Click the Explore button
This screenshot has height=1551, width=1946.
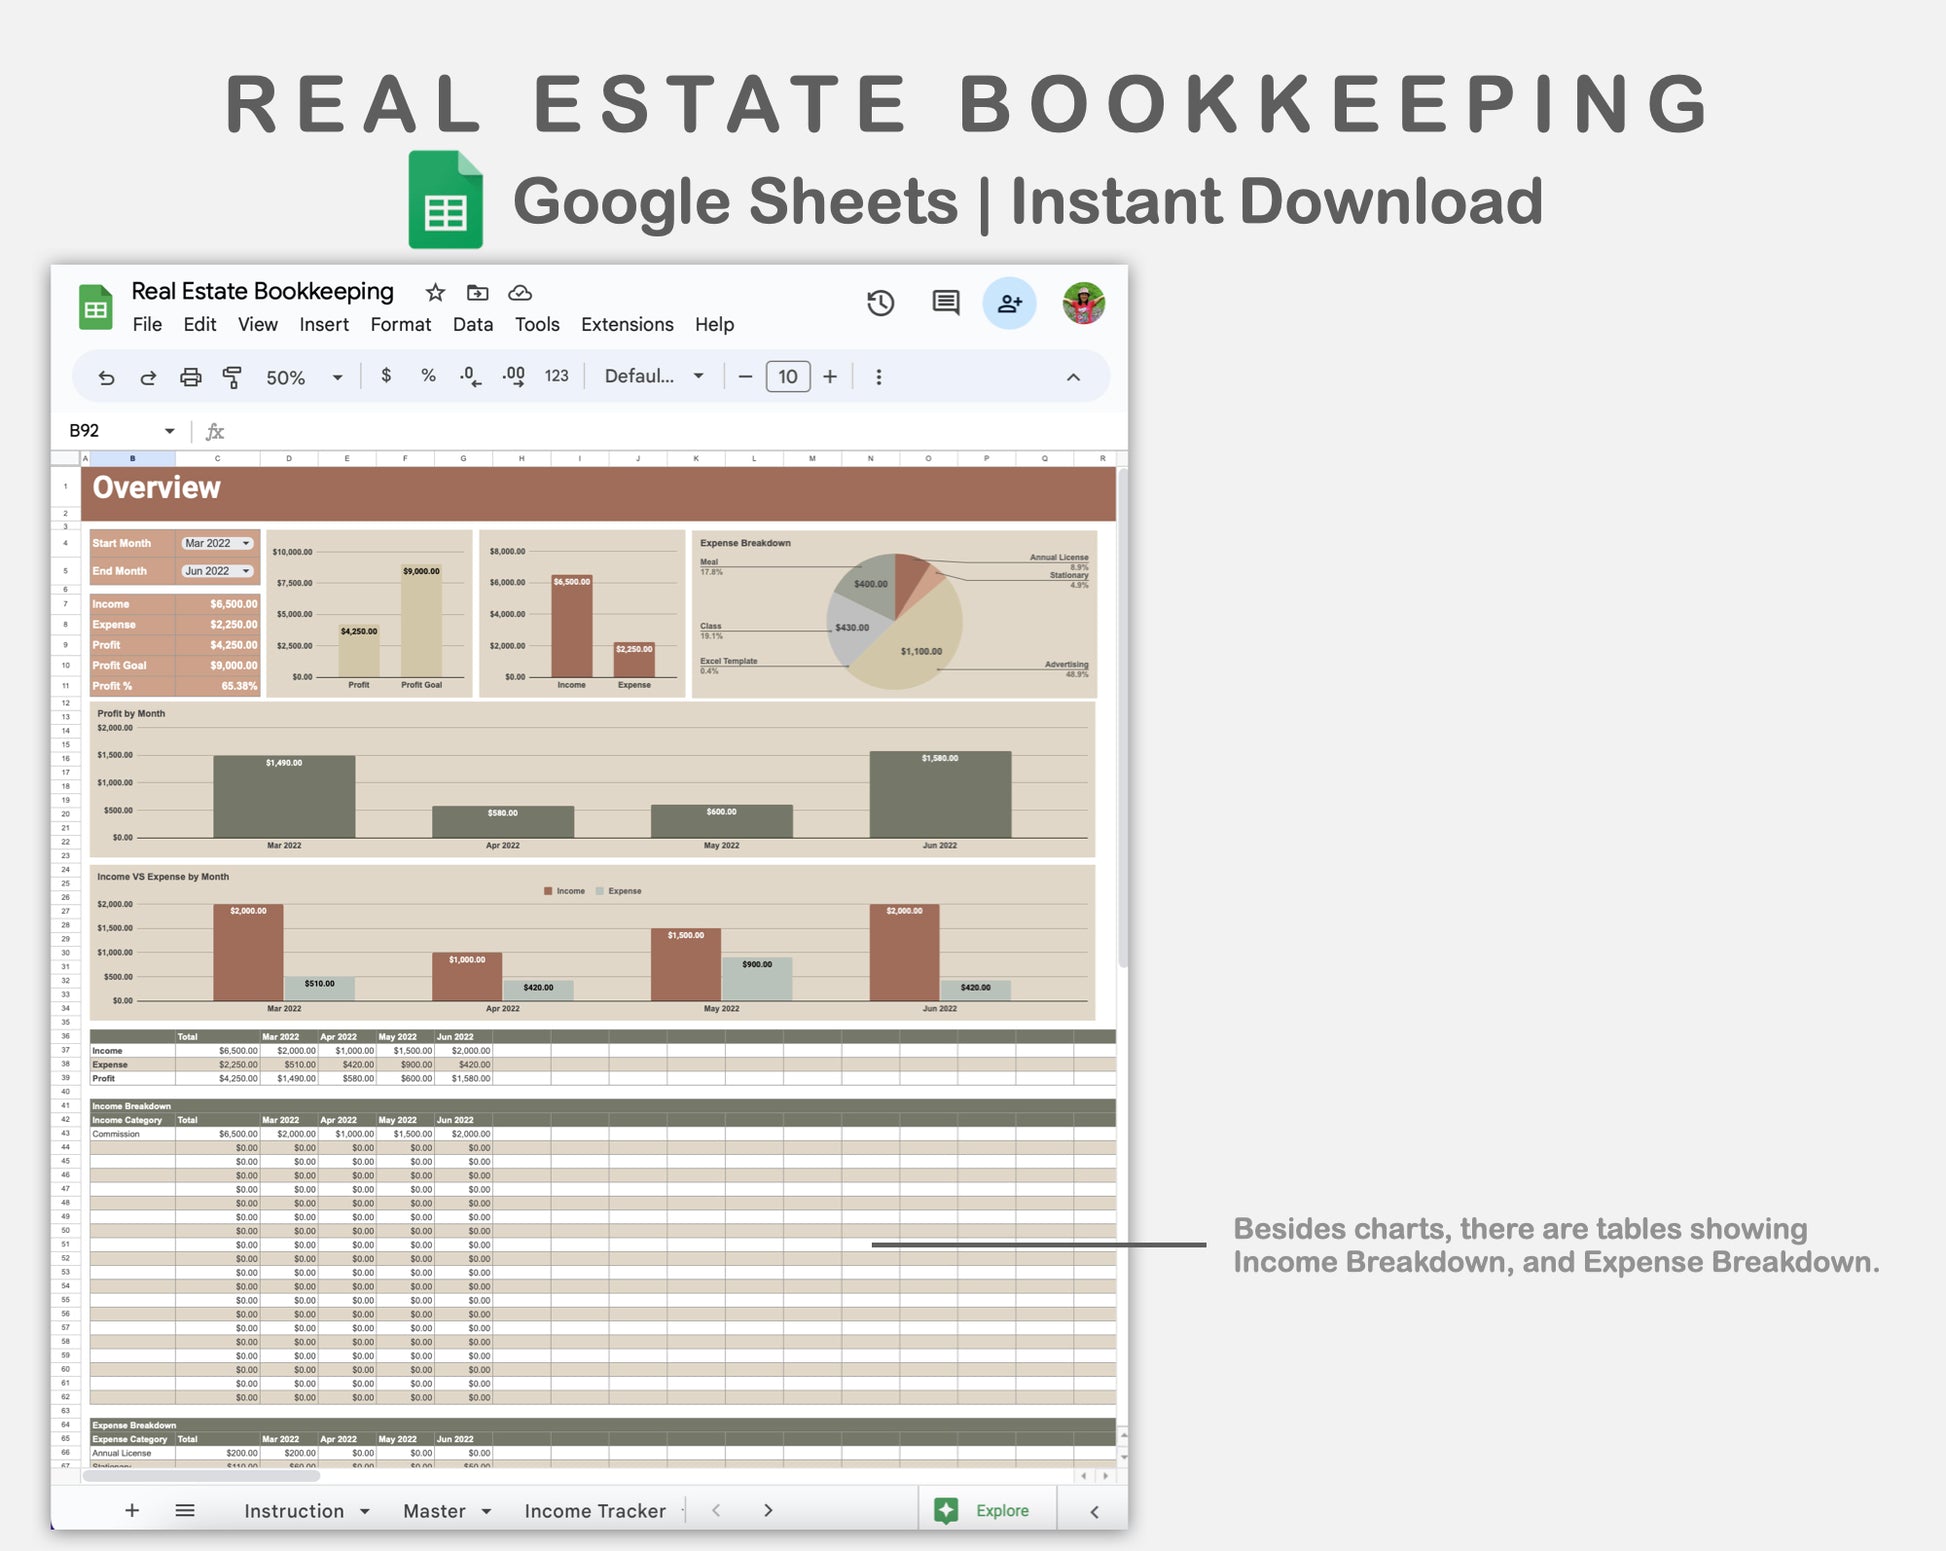[985, 1510]
